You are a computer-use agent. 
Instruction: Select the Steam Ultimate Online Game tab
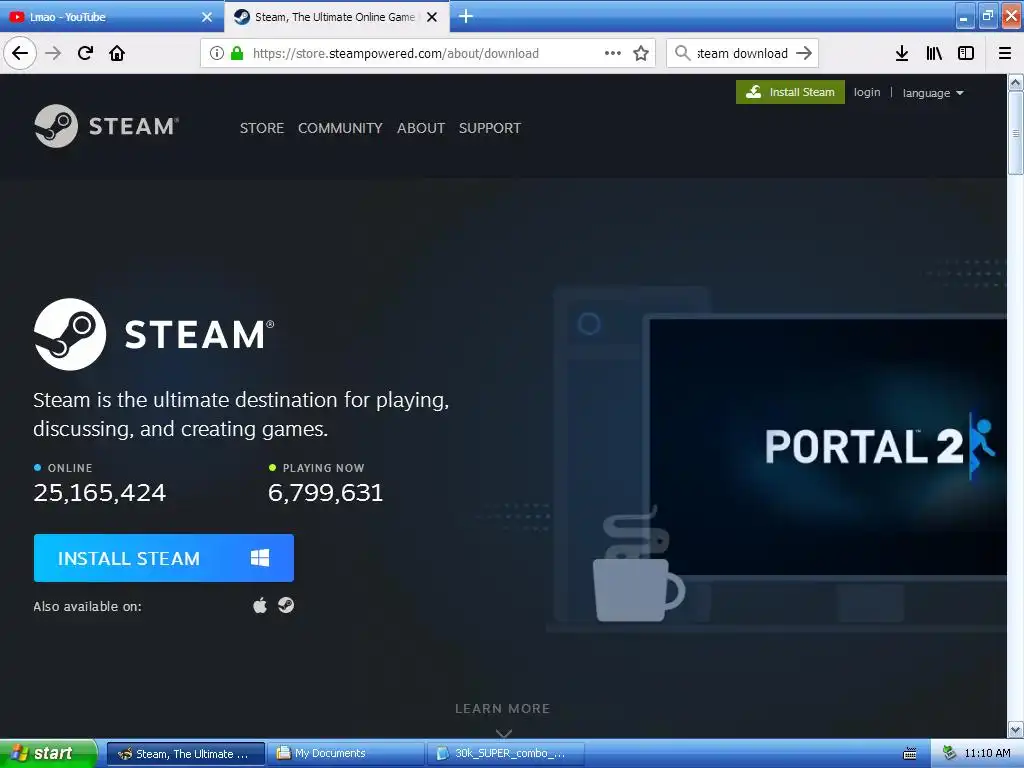click(325, 17)
